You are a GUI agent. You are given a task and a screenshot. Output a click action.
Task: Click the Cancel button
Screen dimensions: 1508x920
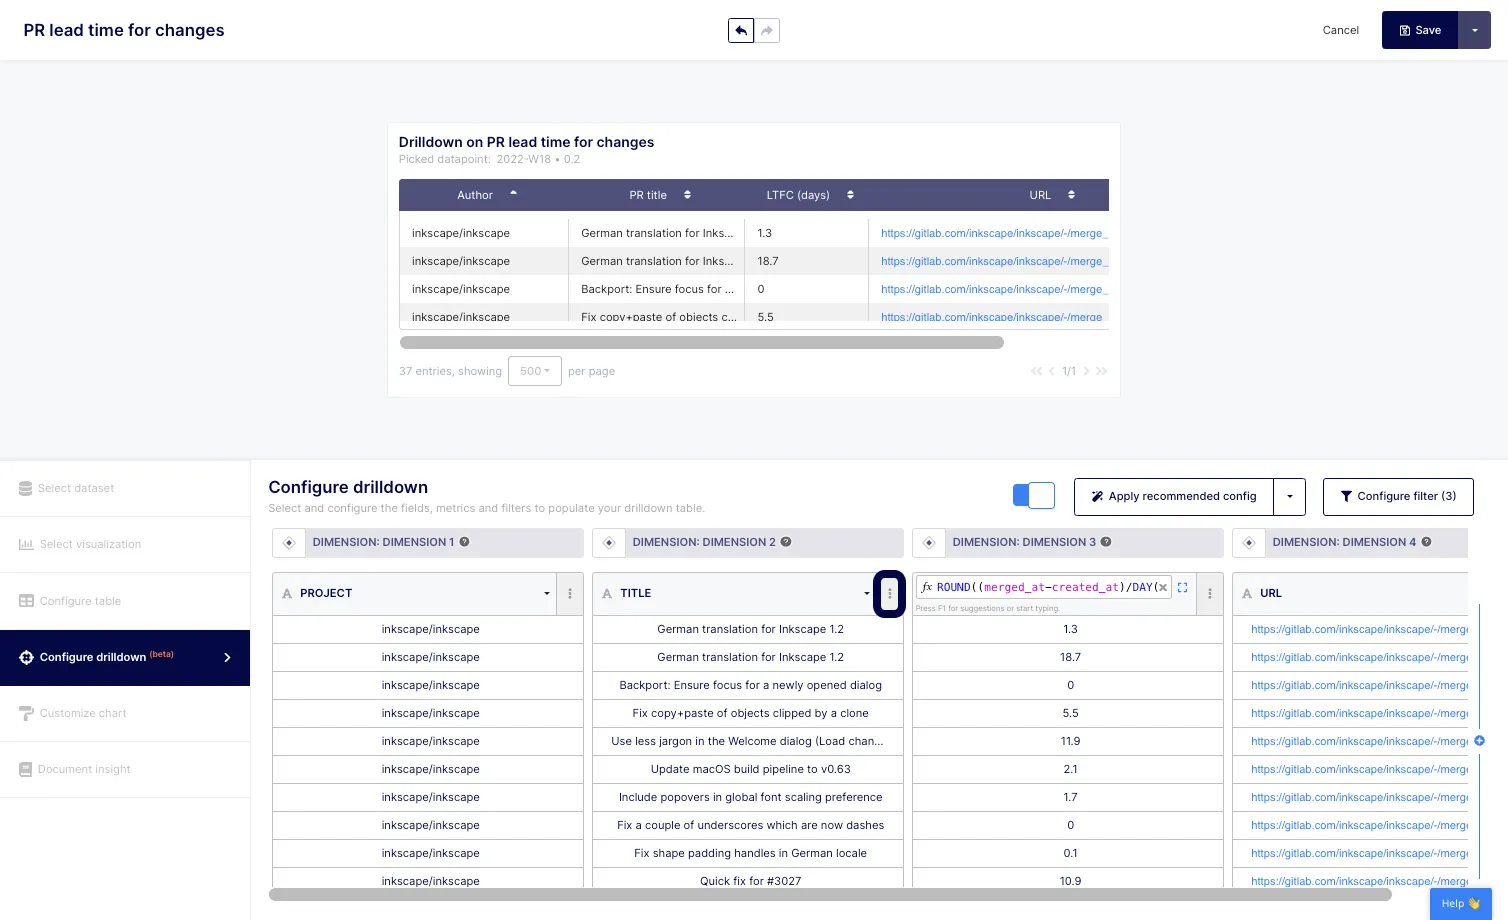pyautogui.click(x=1340, y=30)
